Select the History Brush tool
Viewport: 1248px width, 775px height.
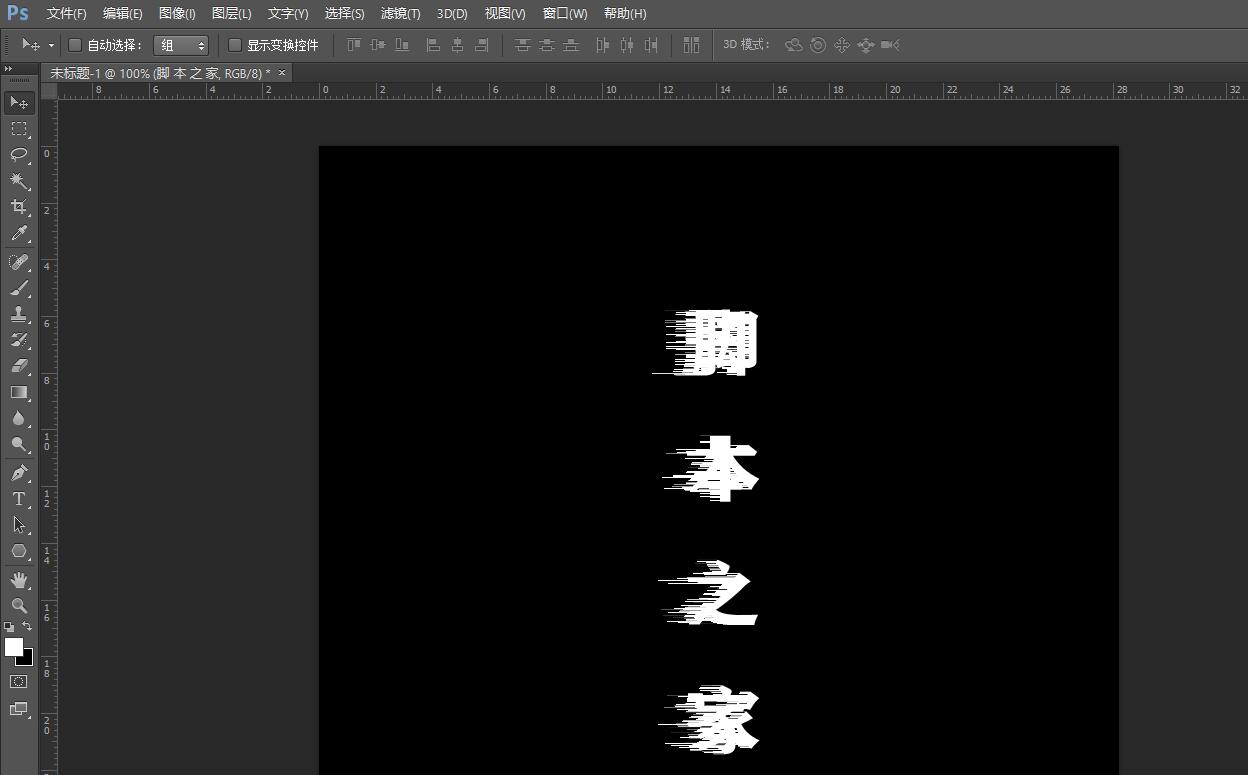19,340
